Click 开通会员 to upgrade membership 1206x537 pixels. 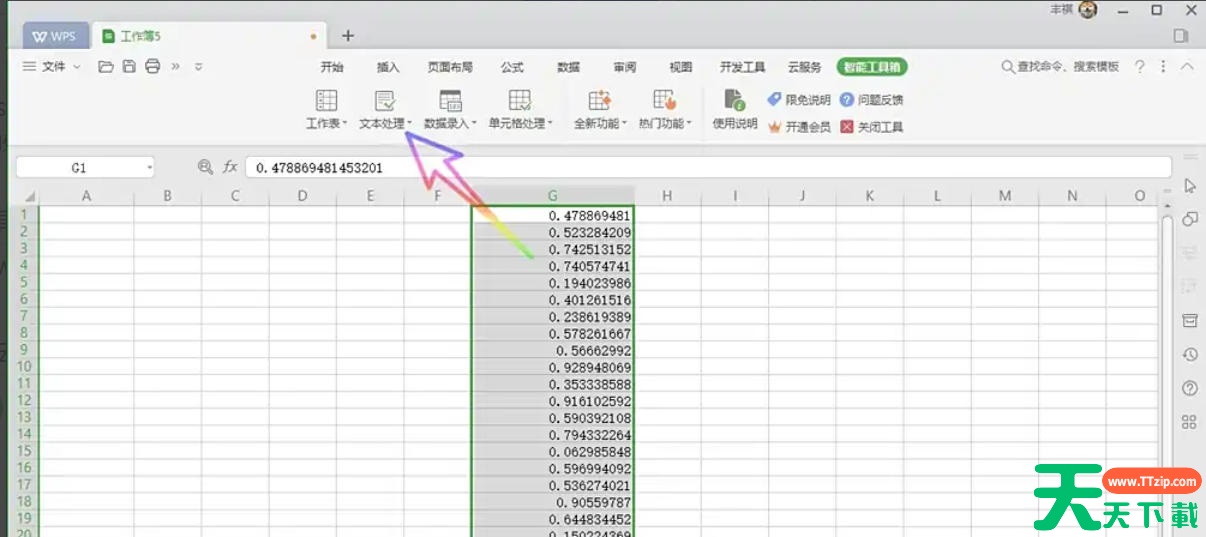(799, 127)
